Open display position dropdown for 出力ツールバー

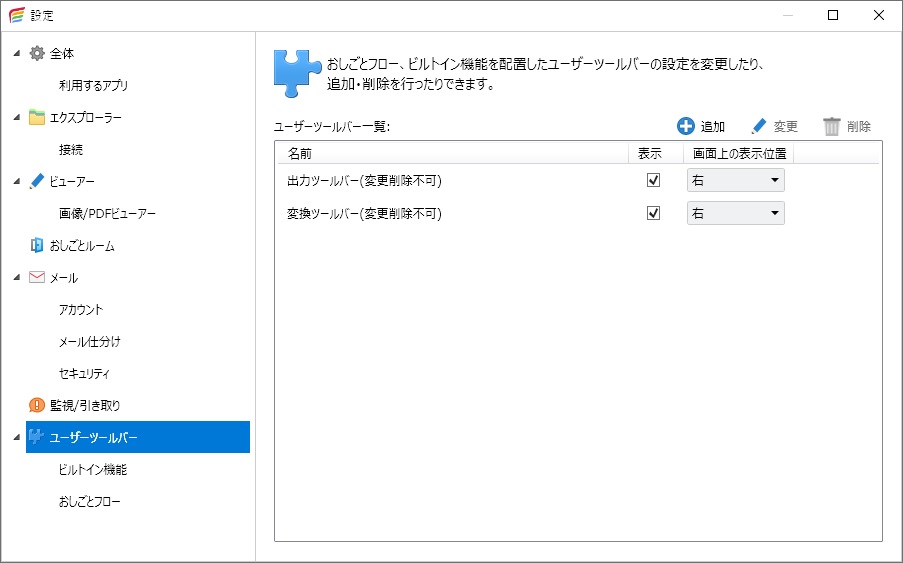tap(735, 181)
